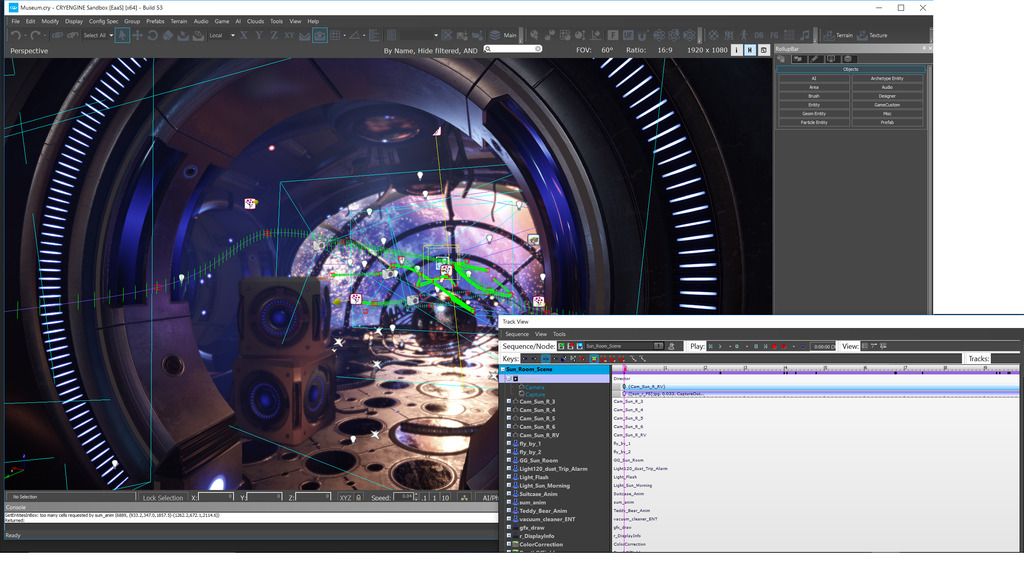Open the Select All filter dropdown
1024x576 pixels.
coord(98,35)
